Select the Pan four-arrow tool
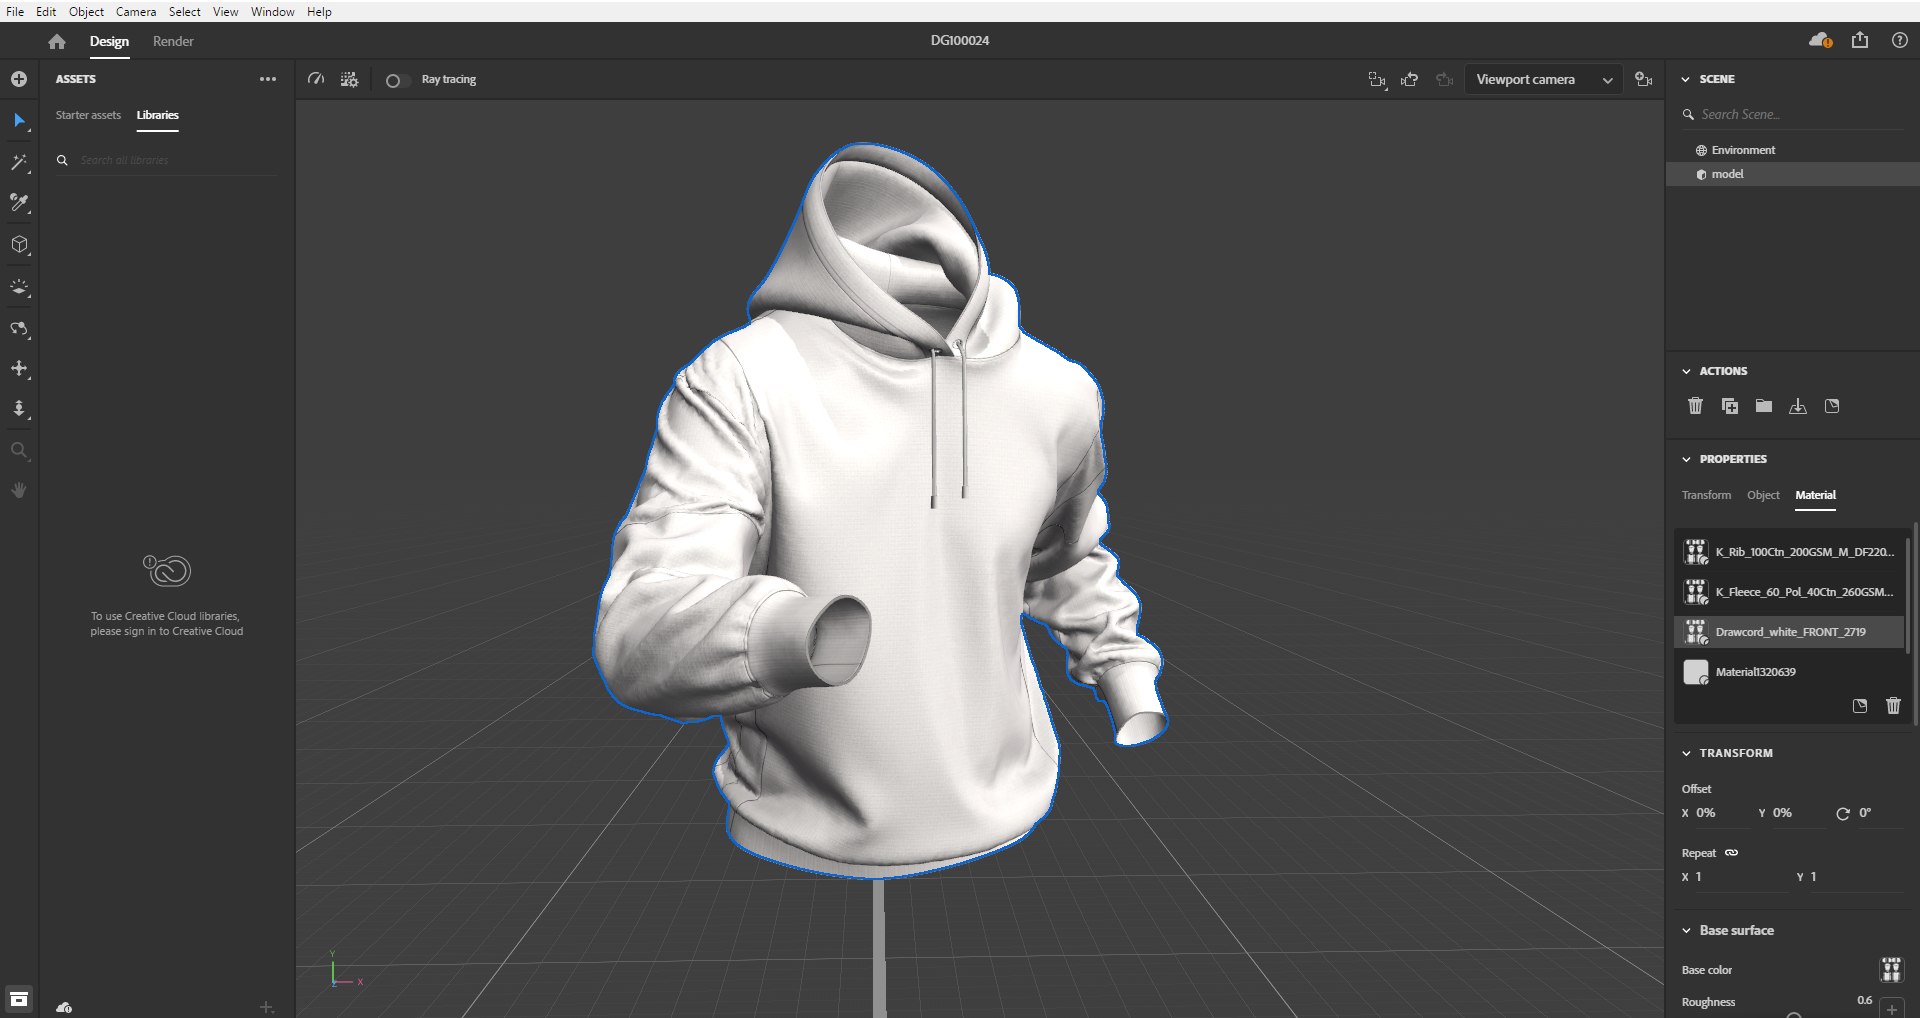Image resolution: width=1920 pixels, height=1018 pixels. click(x=19, y=369)
